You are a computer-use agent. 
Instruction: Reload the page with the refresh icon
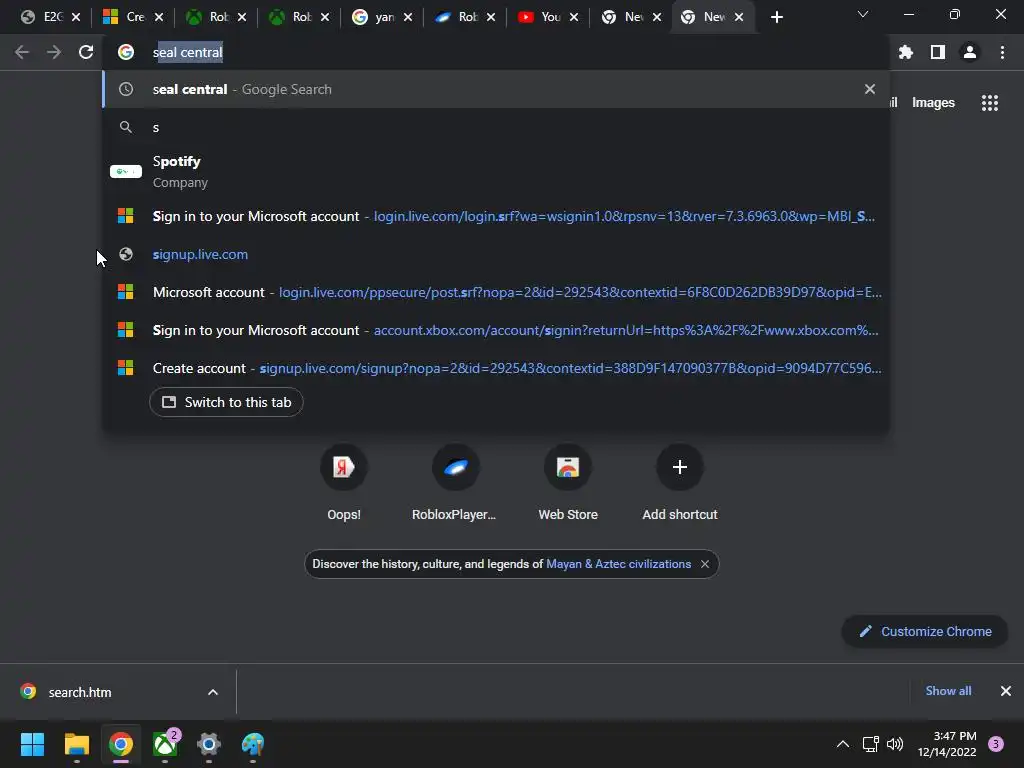86,52
